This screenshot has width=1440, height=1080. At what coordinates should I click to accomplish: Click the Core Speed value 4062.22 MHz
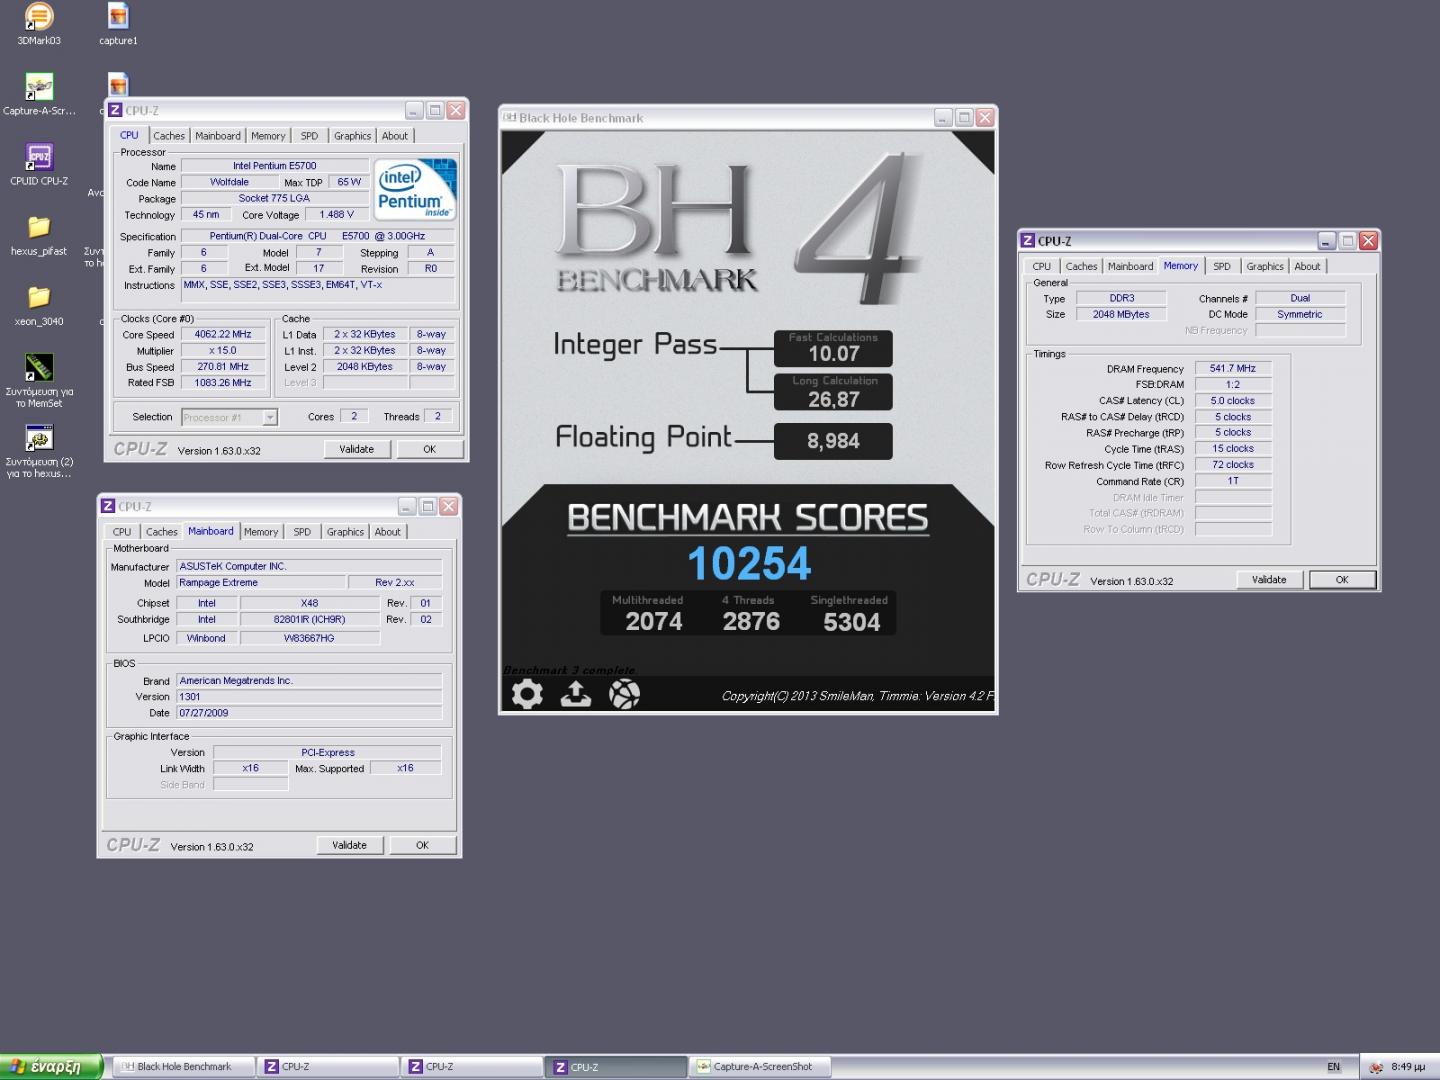[223, 334]
